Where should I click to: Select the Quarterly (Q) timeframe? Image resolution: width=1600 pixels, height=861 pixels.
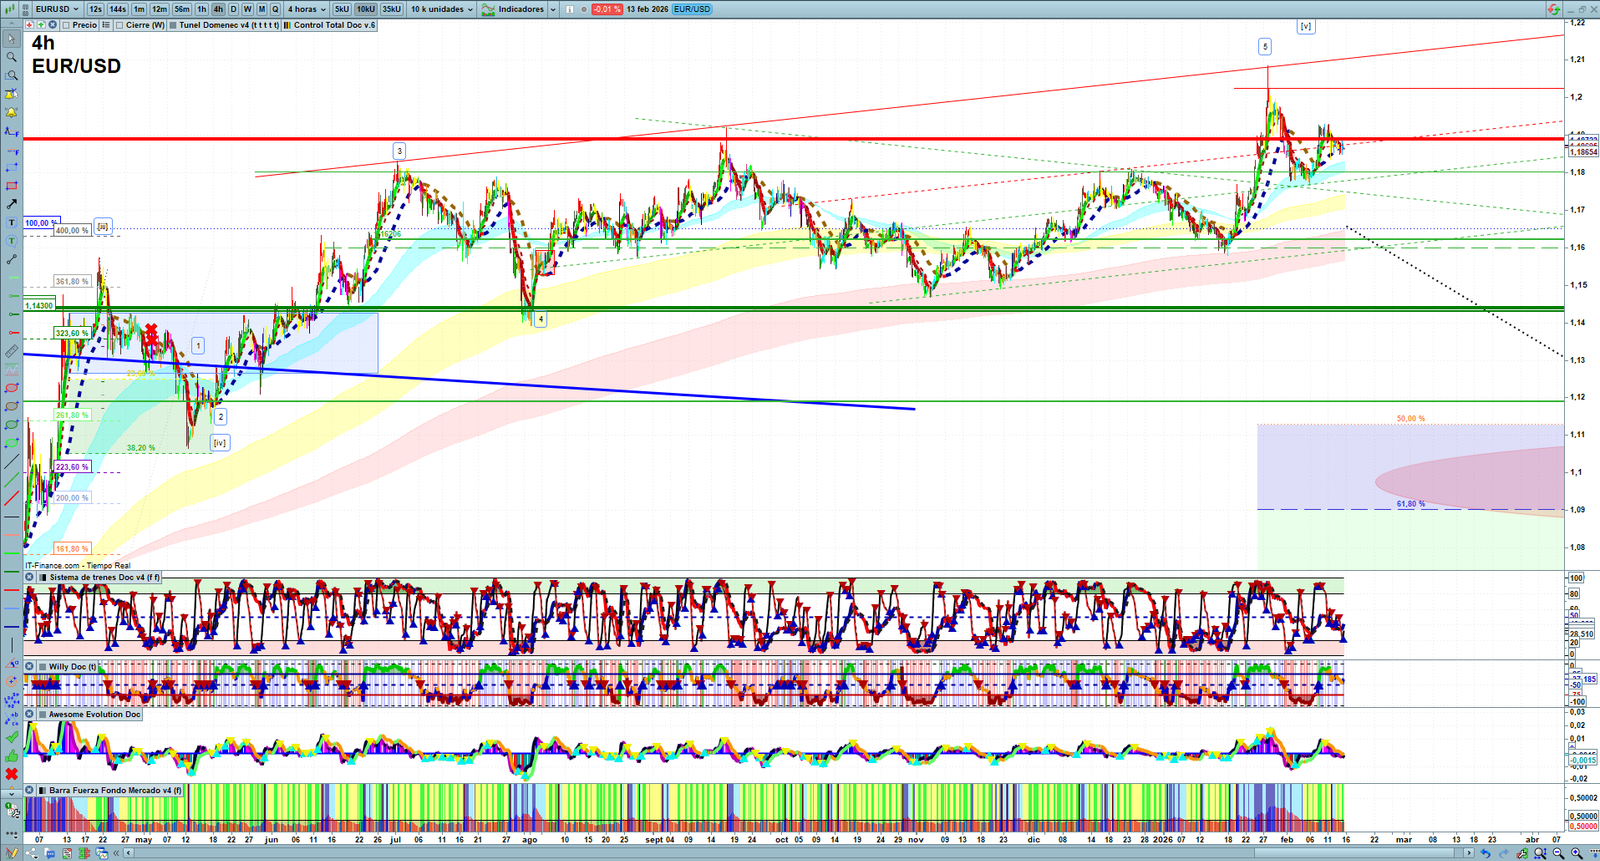pos(275,9)
